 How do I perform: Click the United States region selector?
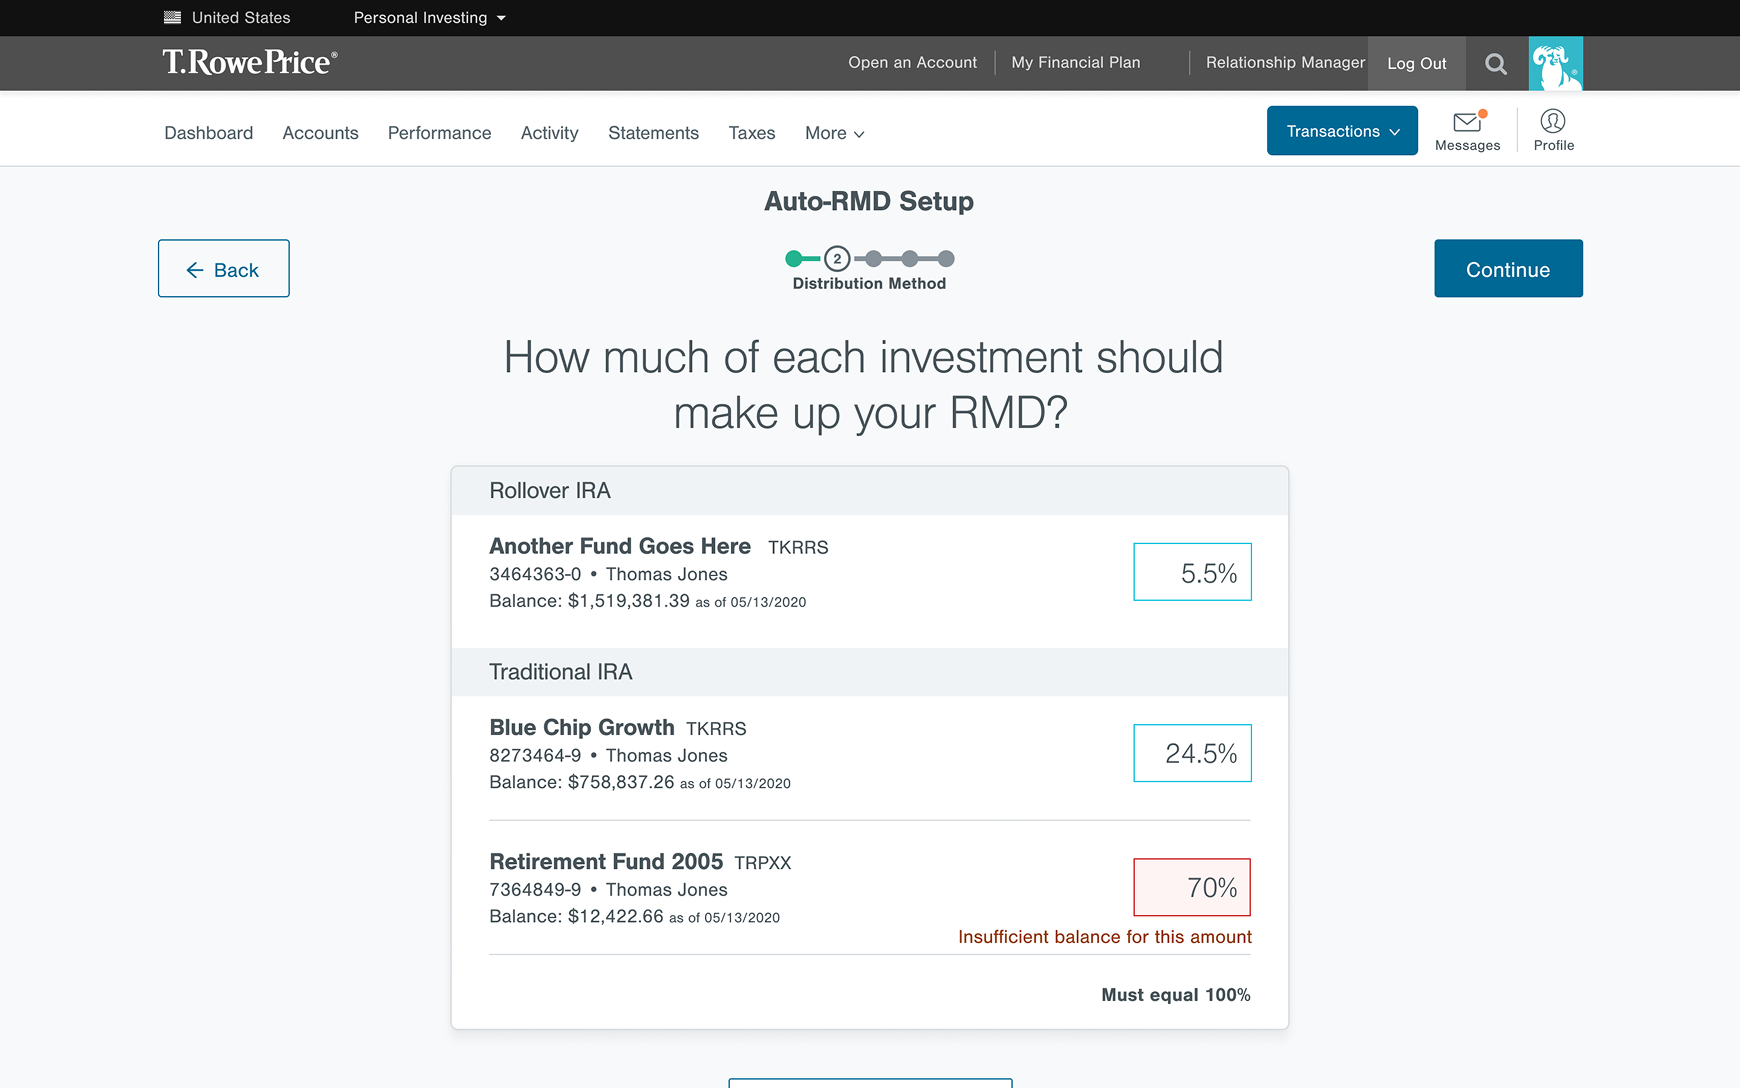click(227, 18)
